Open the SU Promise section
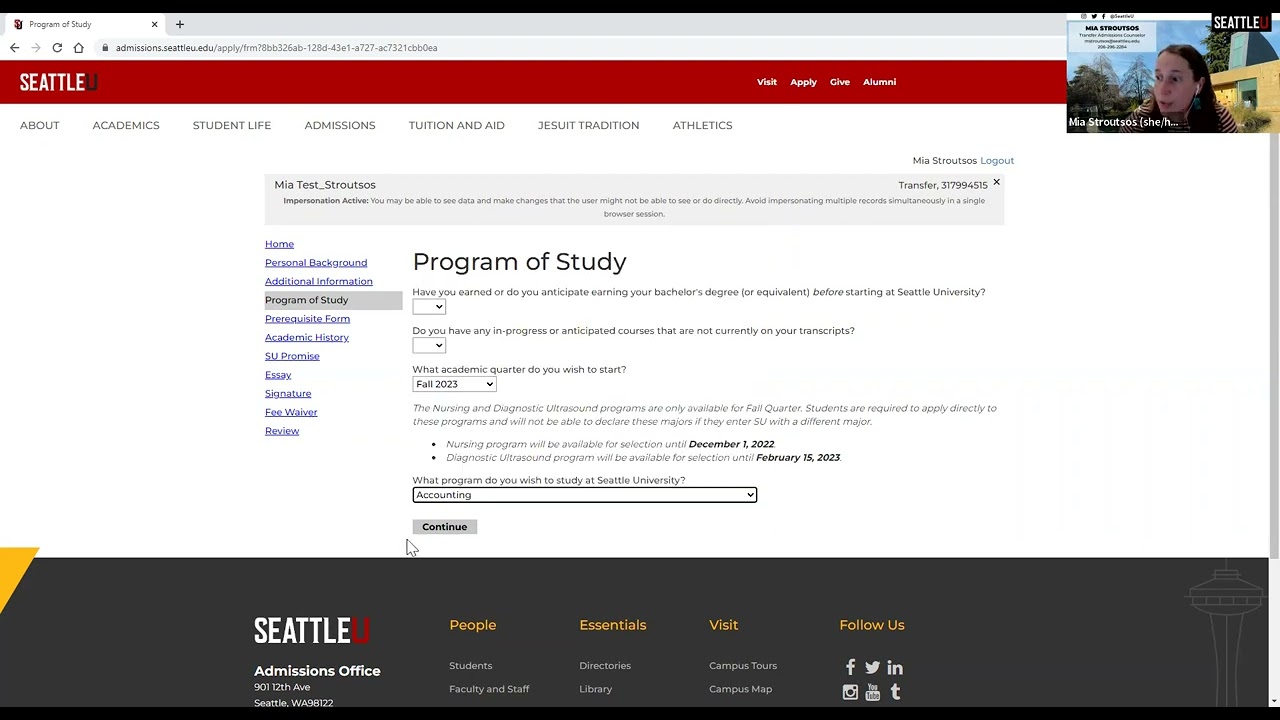 [x=292, y=356]
